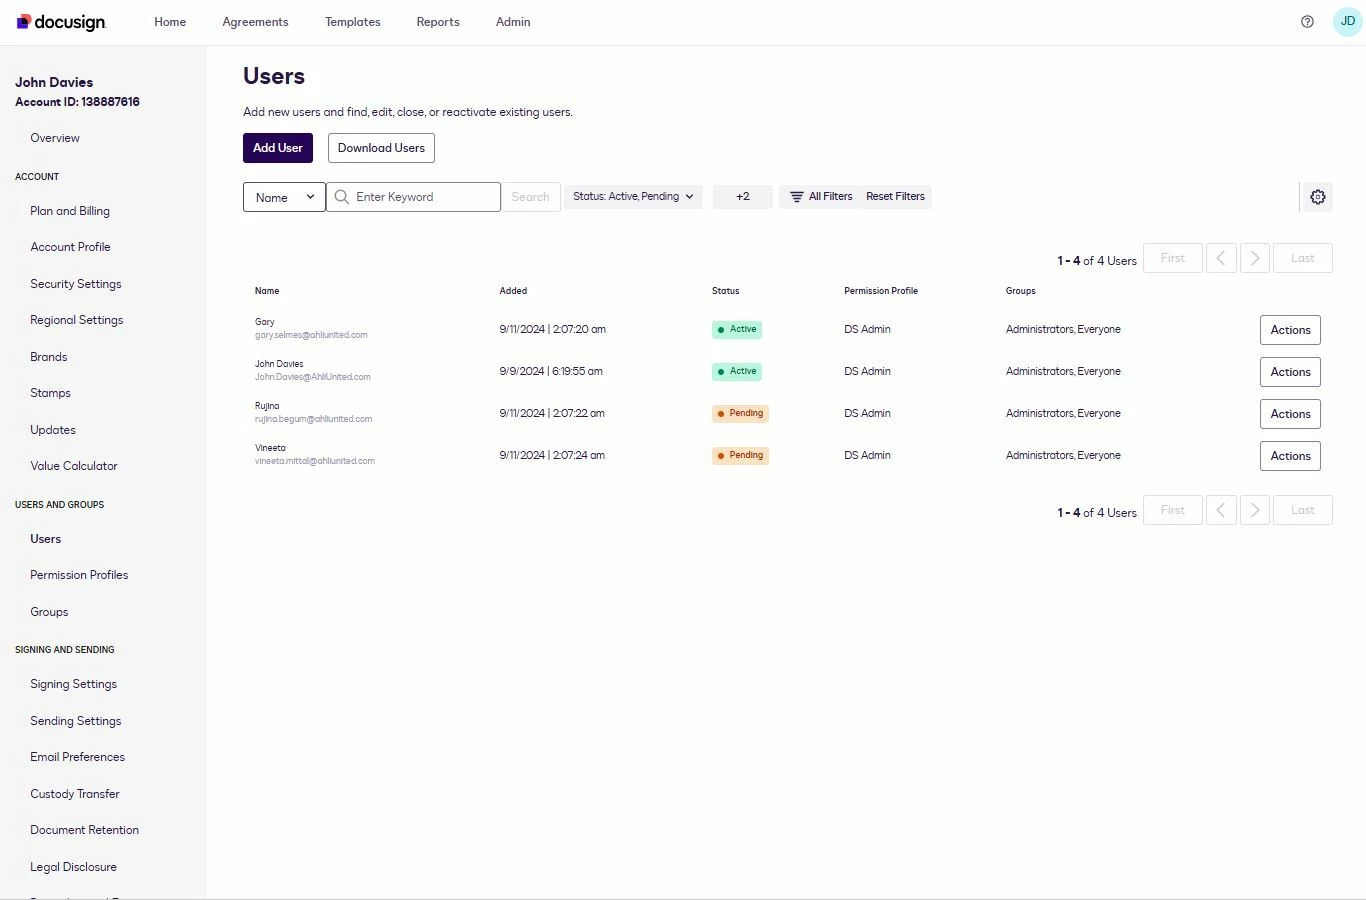
Task: Open the Status: Active, Pending filter dropdown
Action: 633,197
